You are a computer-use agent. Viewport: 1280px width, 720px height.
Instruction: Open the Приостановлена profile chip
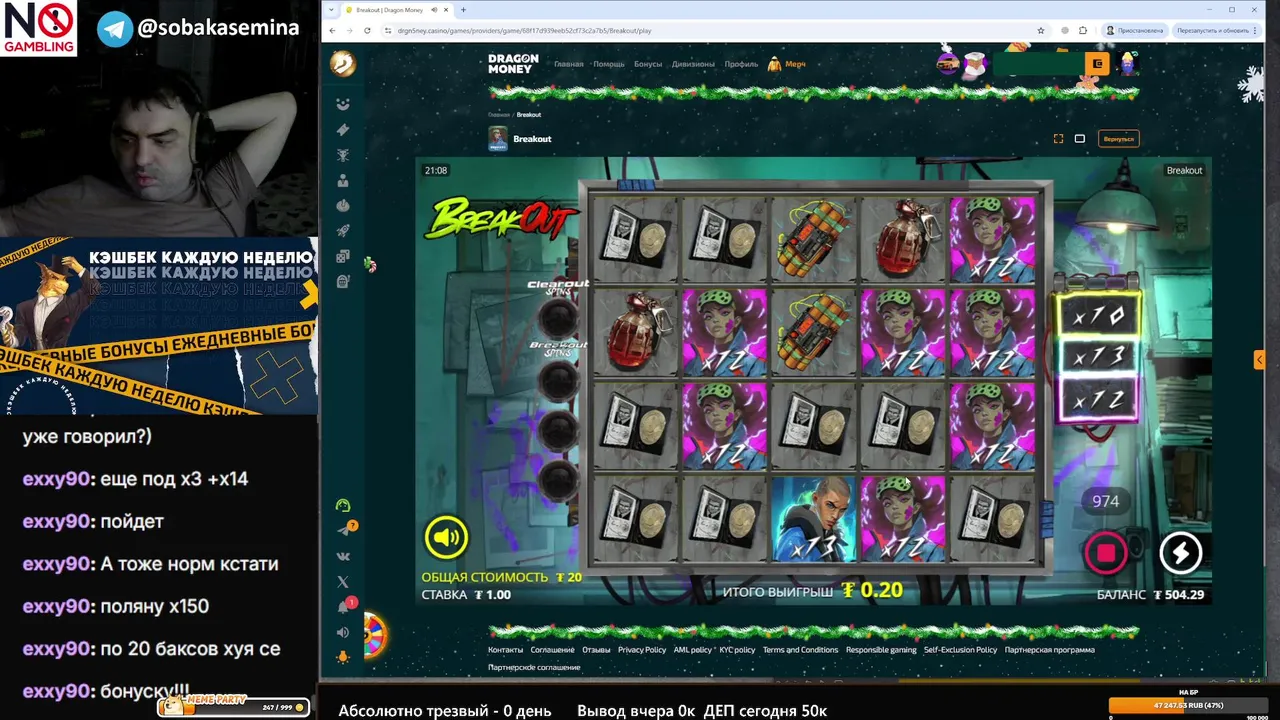click(1135, 30)
